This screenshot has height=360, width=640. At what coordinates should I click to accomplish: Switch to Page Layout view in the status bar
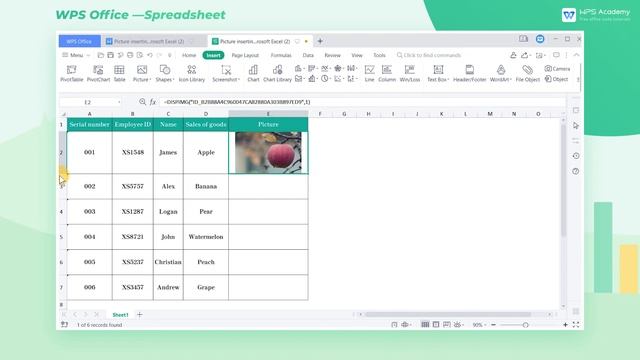436,325
